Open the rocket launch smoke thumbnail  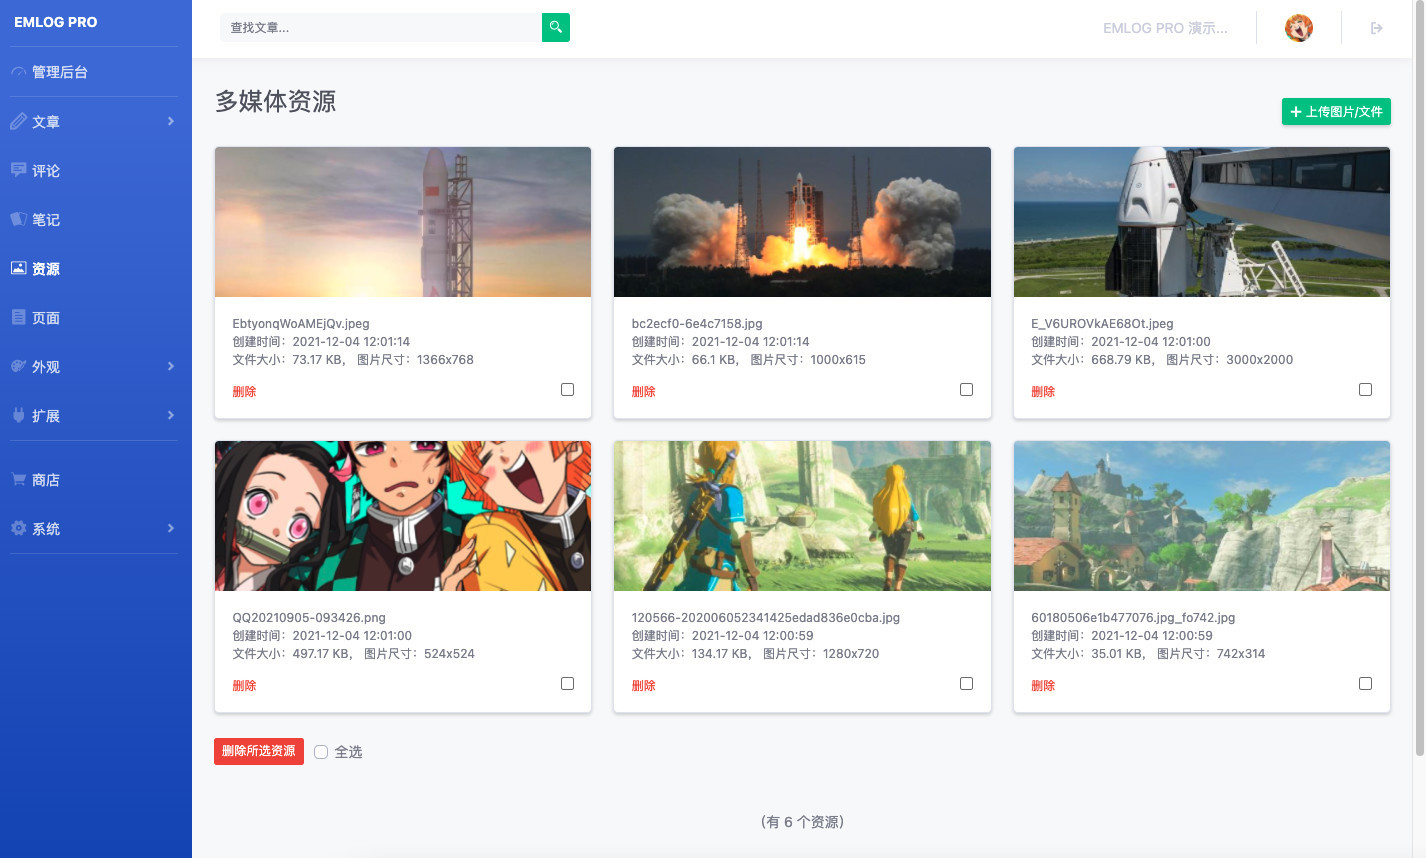(802, 222)
